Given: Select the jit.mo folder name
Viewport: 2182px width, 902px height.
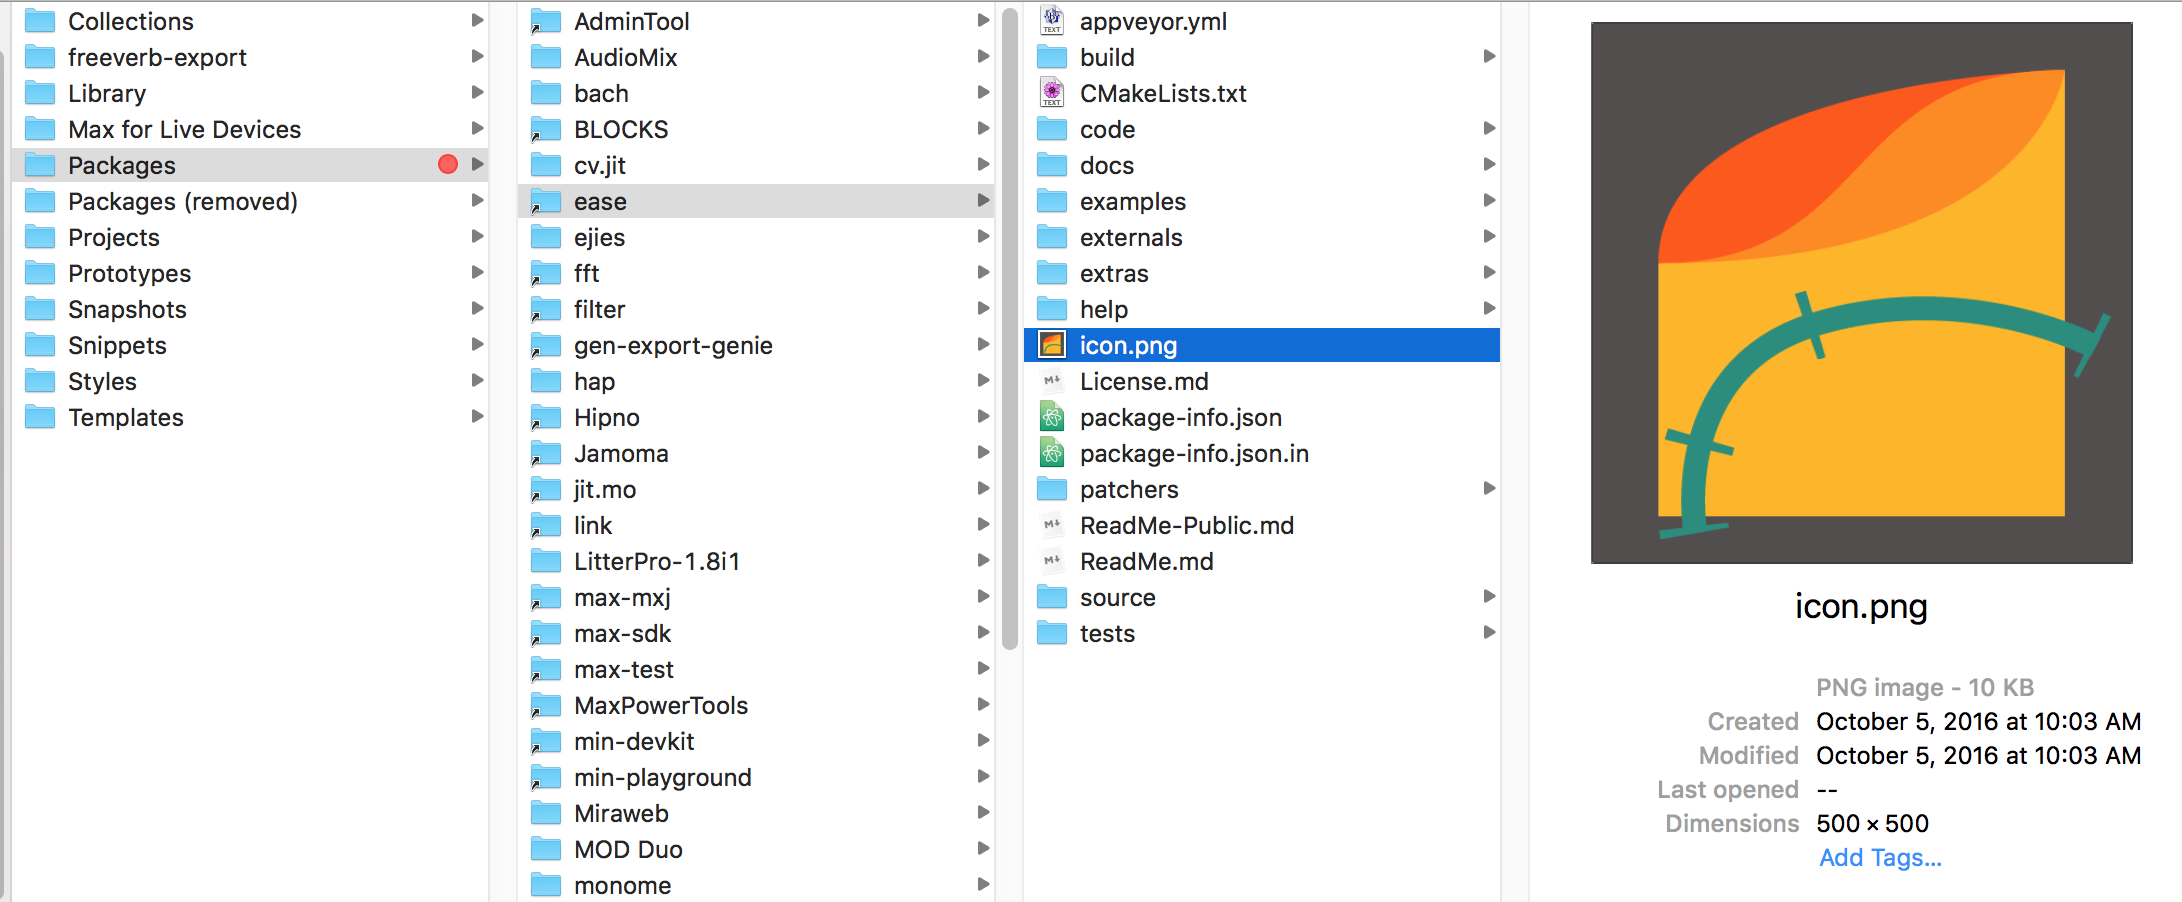Looking at the screenshot, I should point(605,489).
